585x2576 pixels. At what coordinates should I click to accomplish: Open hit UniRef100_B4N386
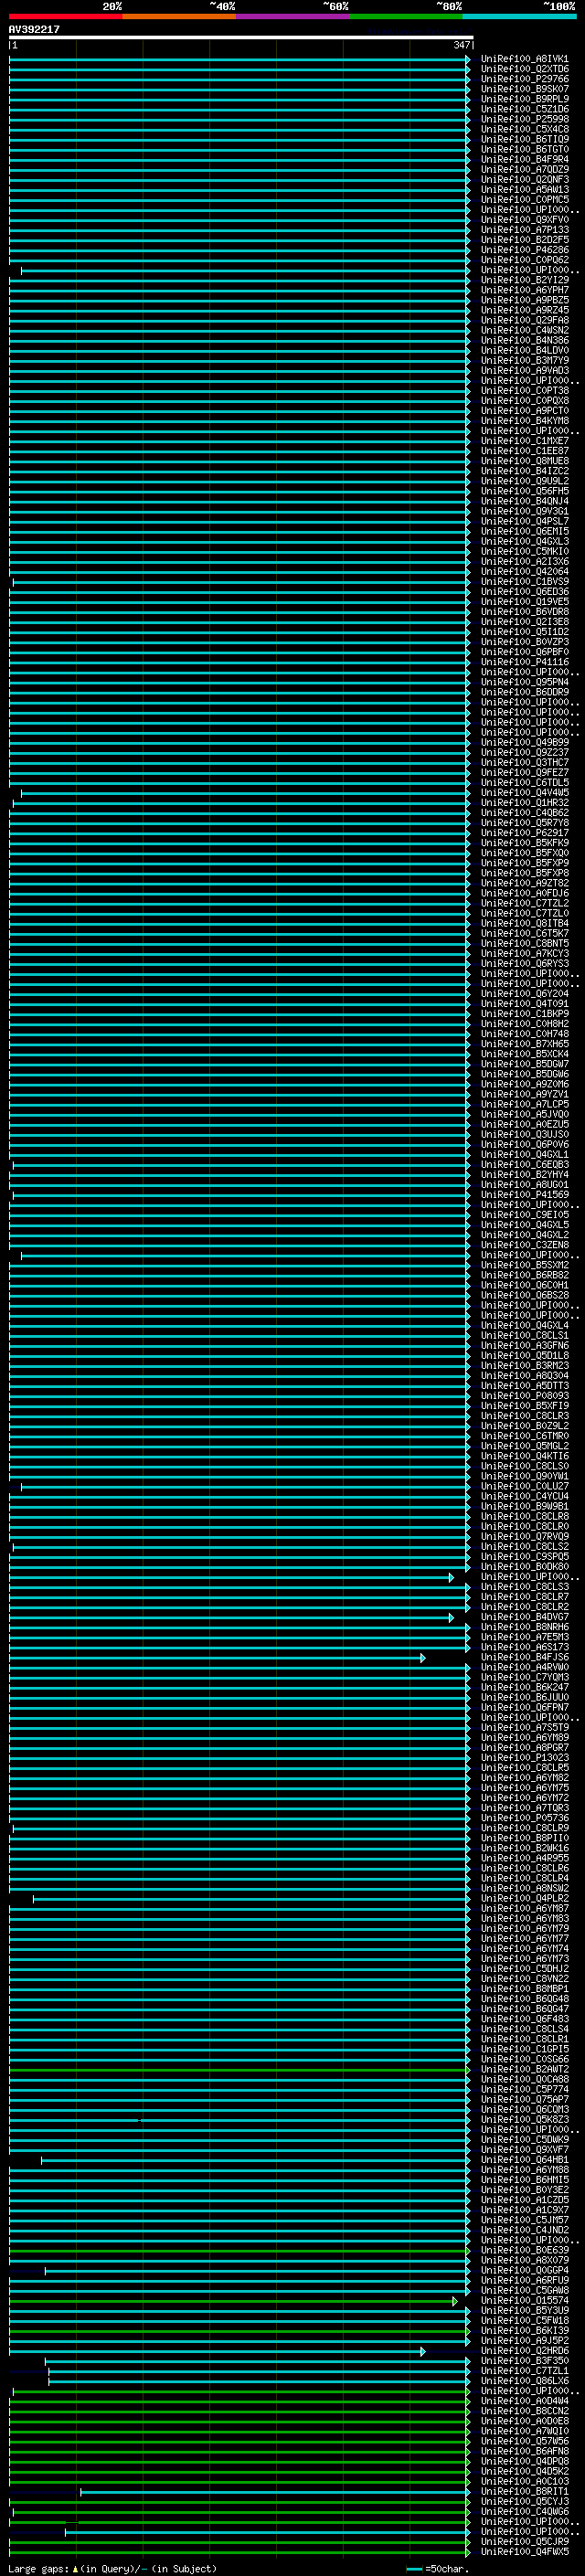[524, 340]
